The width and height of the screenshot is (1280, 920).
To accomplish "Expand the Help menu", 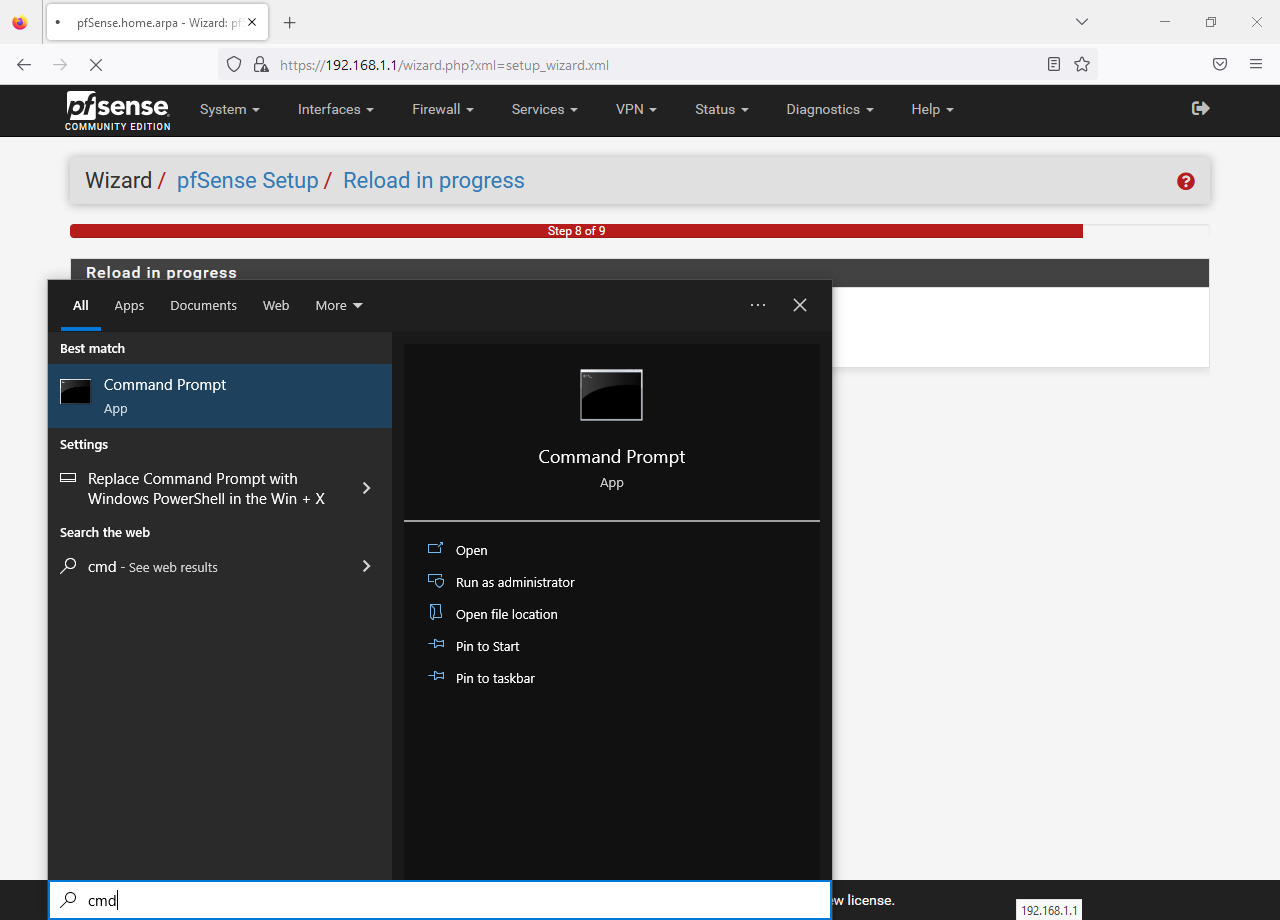I will pos(933,110).
